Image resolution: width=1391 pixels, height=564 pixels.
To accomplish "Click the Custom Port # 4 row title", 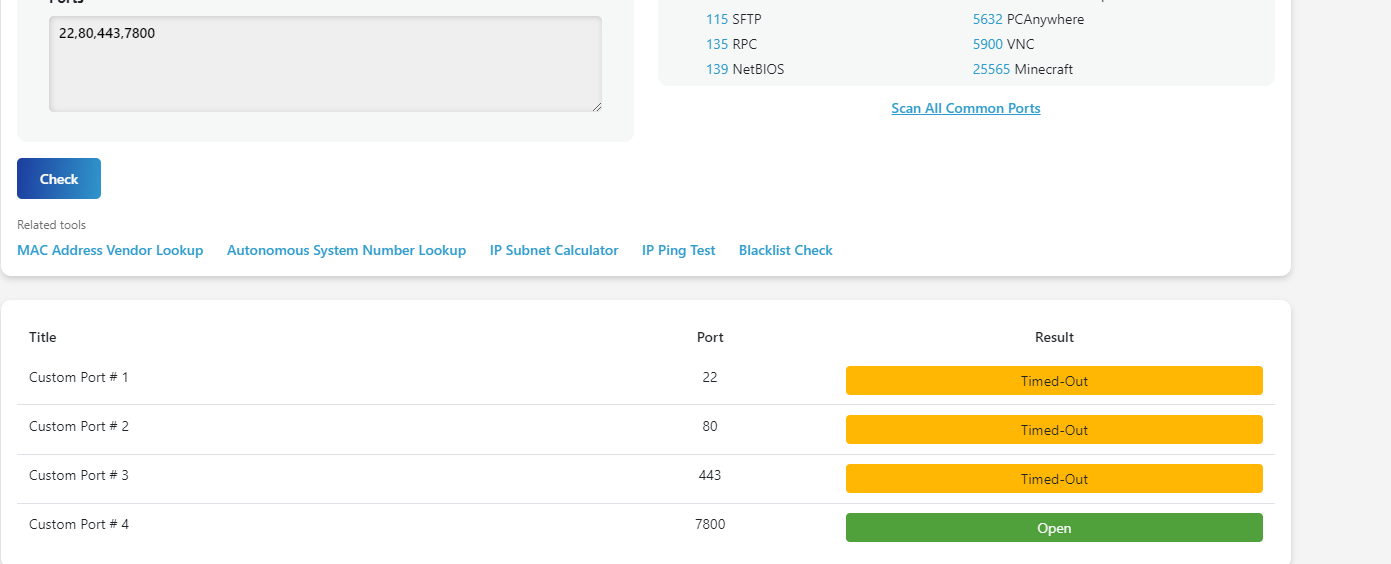I will (79, 524).
